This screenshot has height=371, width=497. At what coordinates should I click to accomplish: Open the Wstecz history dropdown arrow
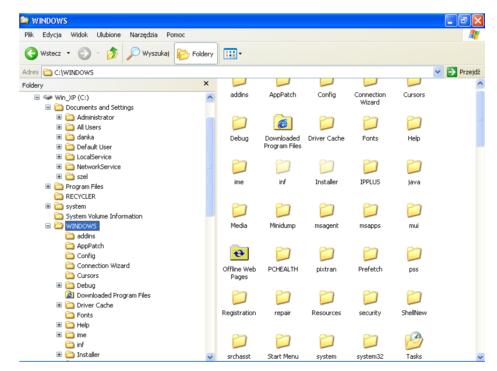(x=68, y=53)
